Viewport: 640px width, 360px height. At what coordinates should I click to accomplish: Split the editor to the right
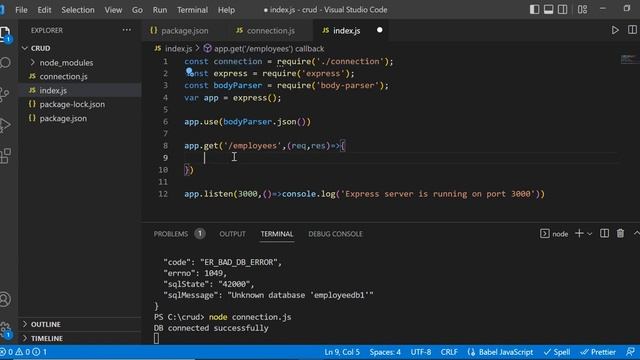[x=632, y=30]
